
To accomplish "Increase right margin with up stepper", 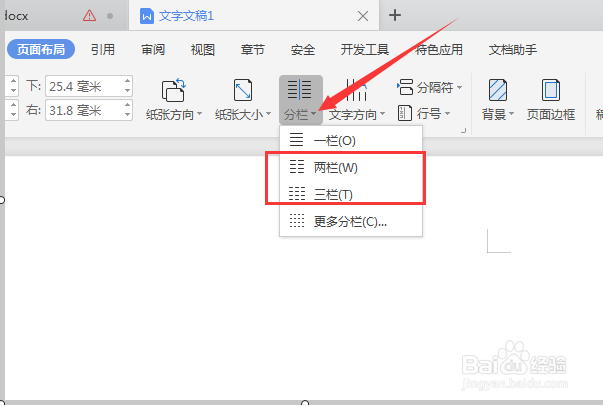I will tap(128, 105).
